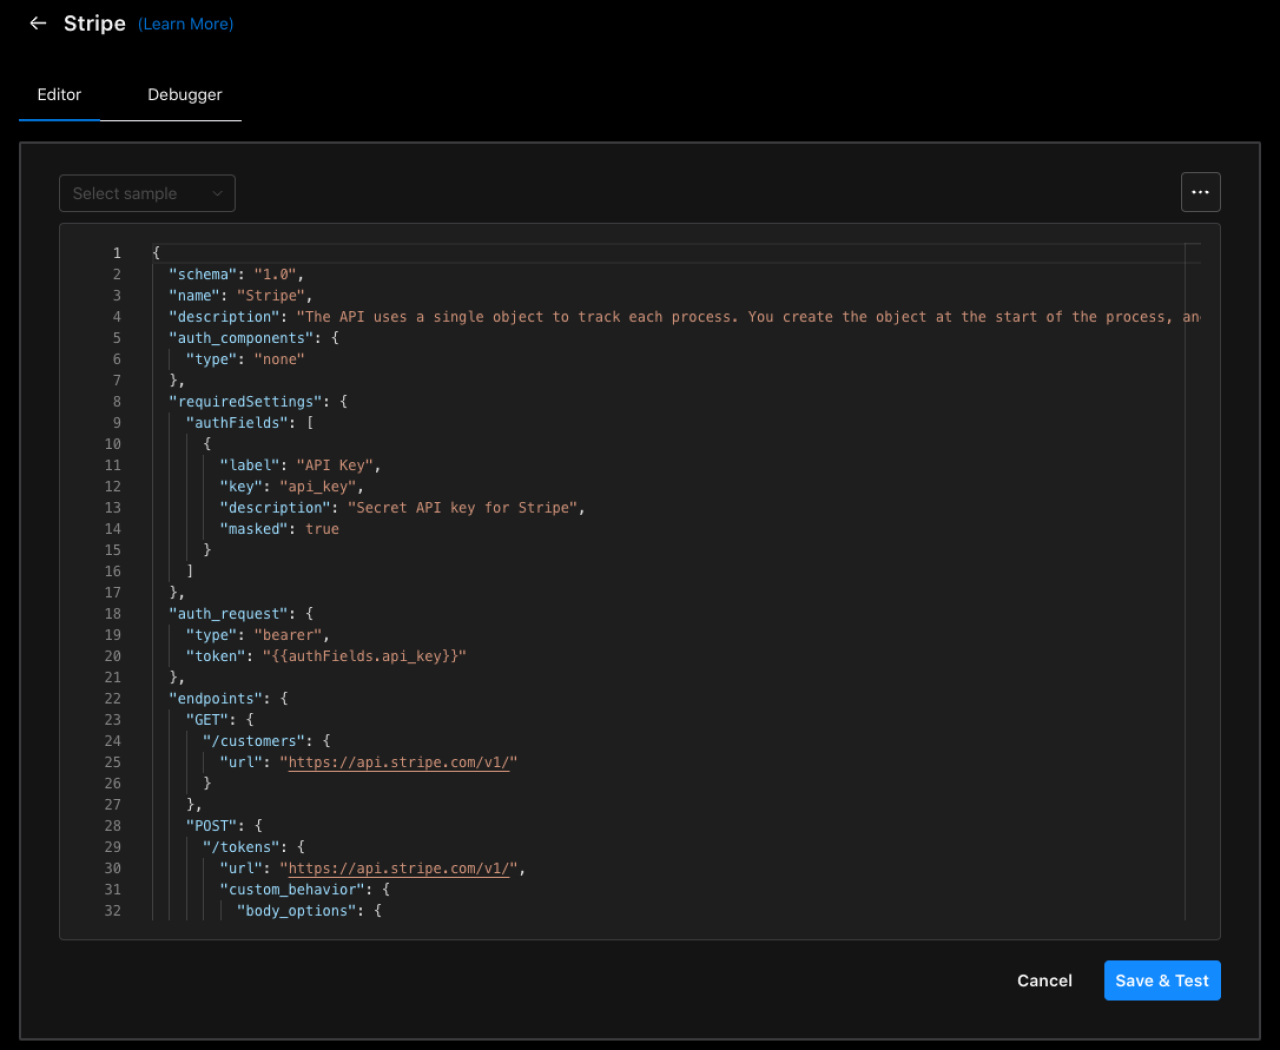Open the three-dots more options menu

(1200, 192)
